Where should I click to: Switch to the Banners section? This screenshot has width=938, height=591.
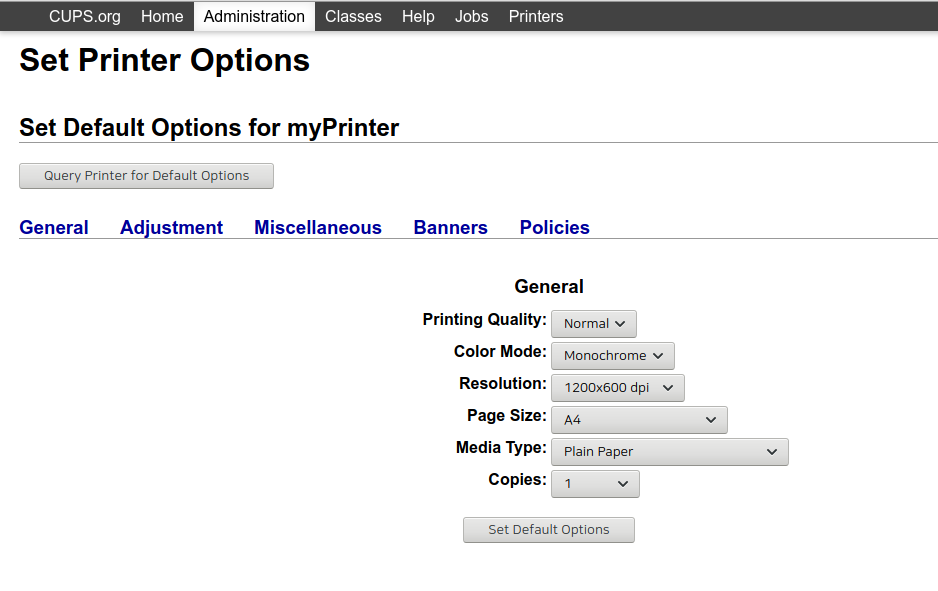click(x=450, y=228)
